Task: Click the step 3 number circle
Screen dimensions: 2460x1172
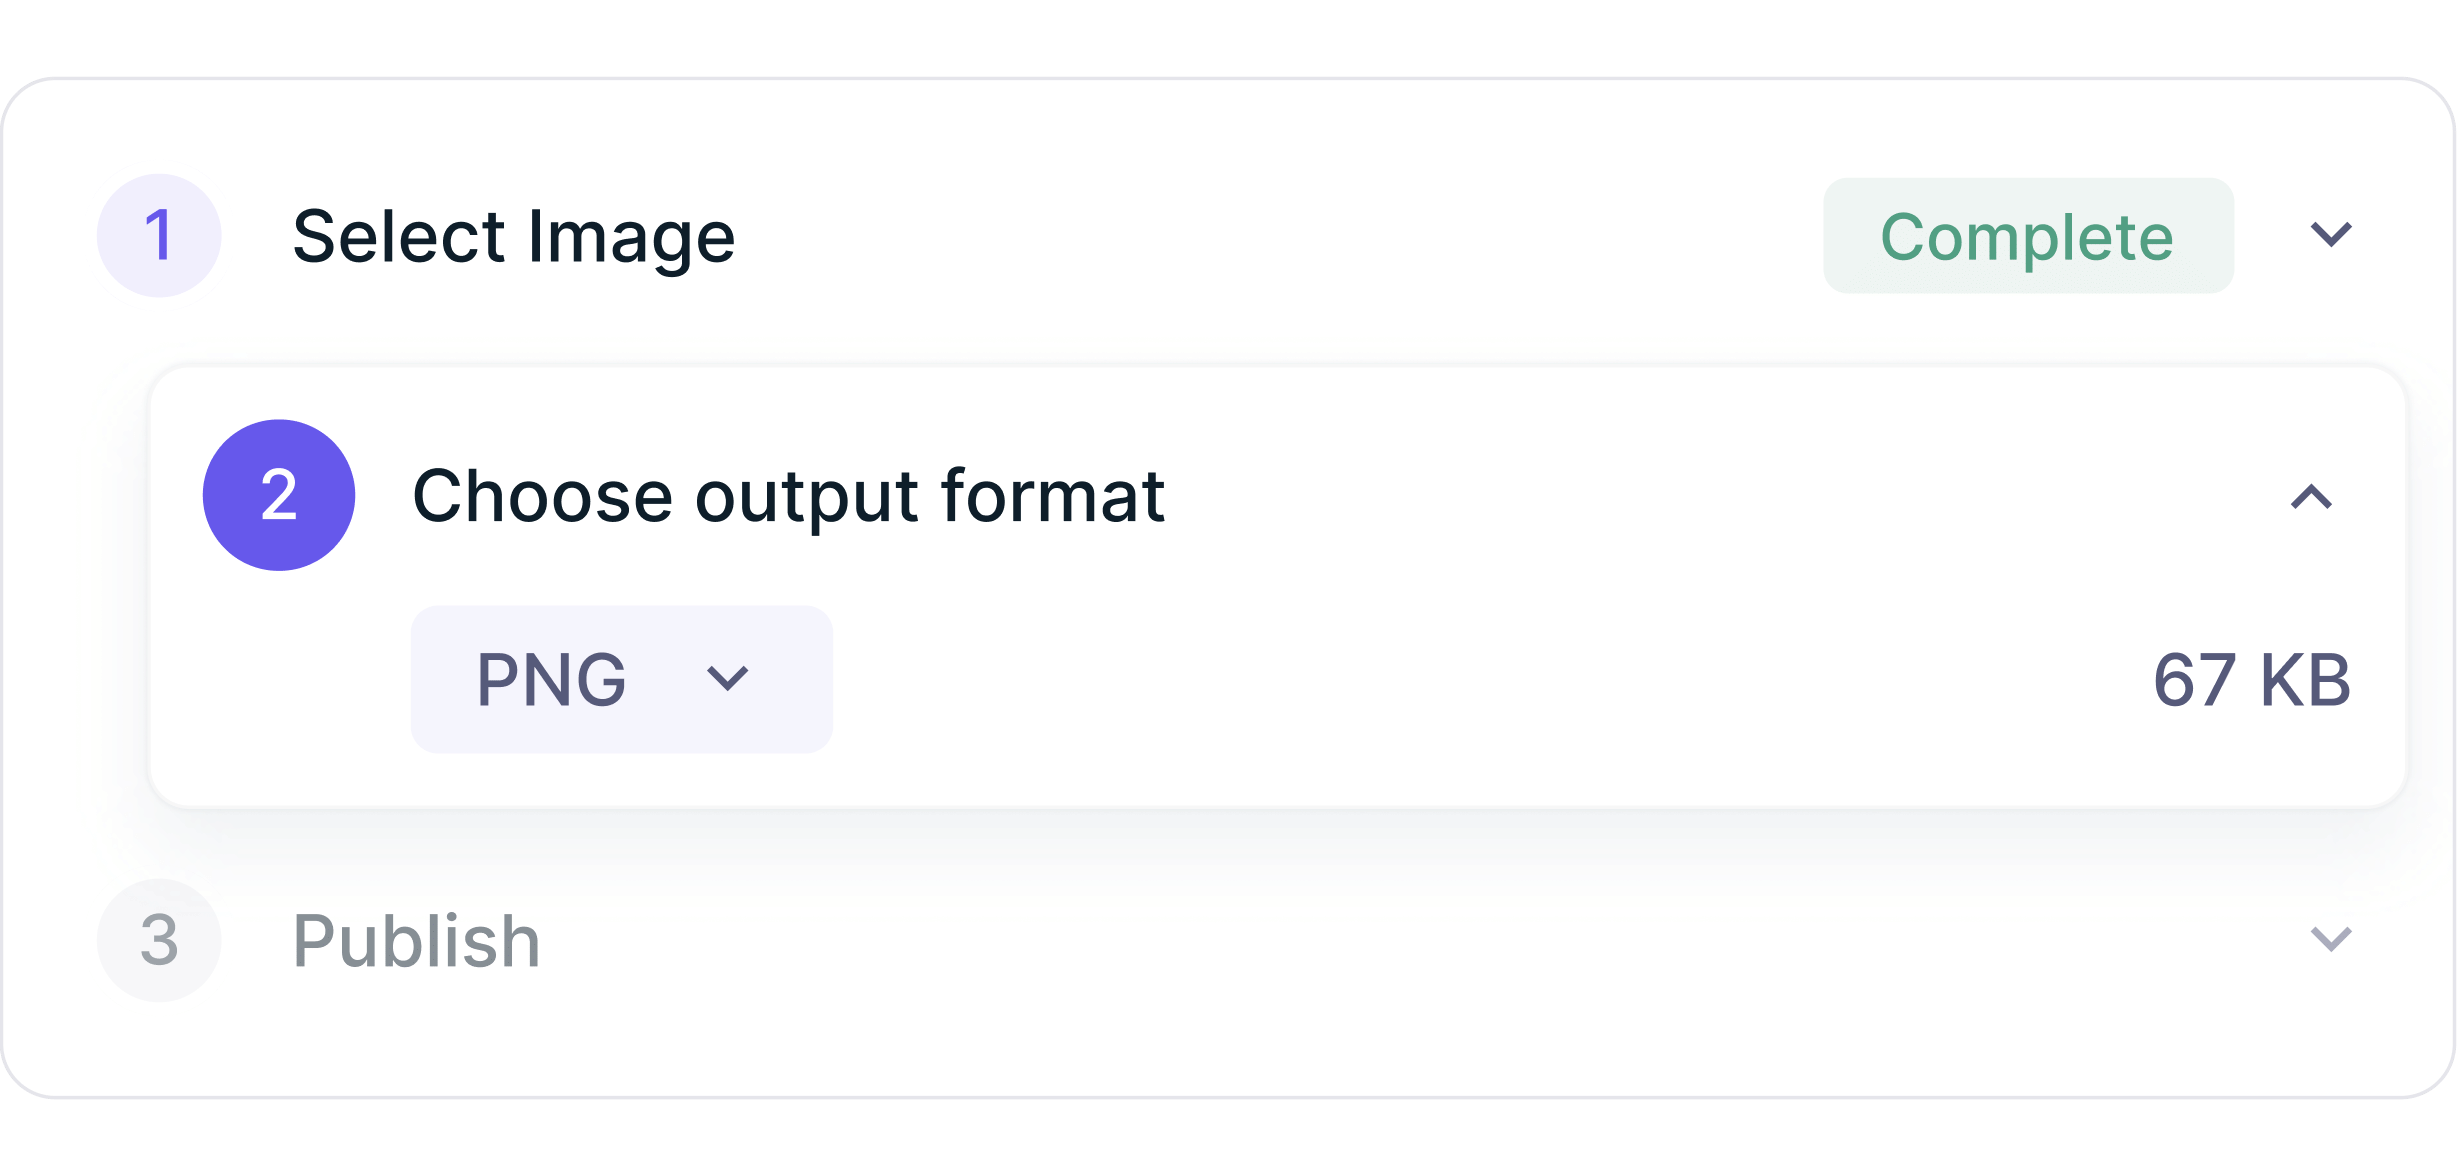Action: click(x=158, y=941)
